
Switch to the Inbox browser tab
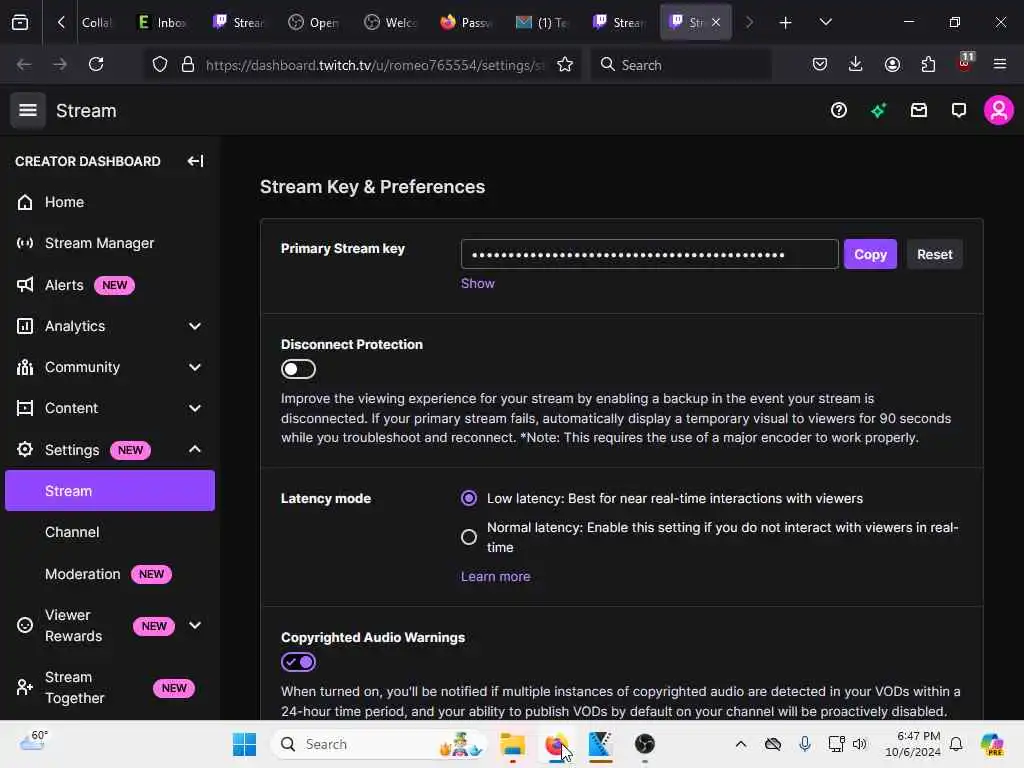163,22
